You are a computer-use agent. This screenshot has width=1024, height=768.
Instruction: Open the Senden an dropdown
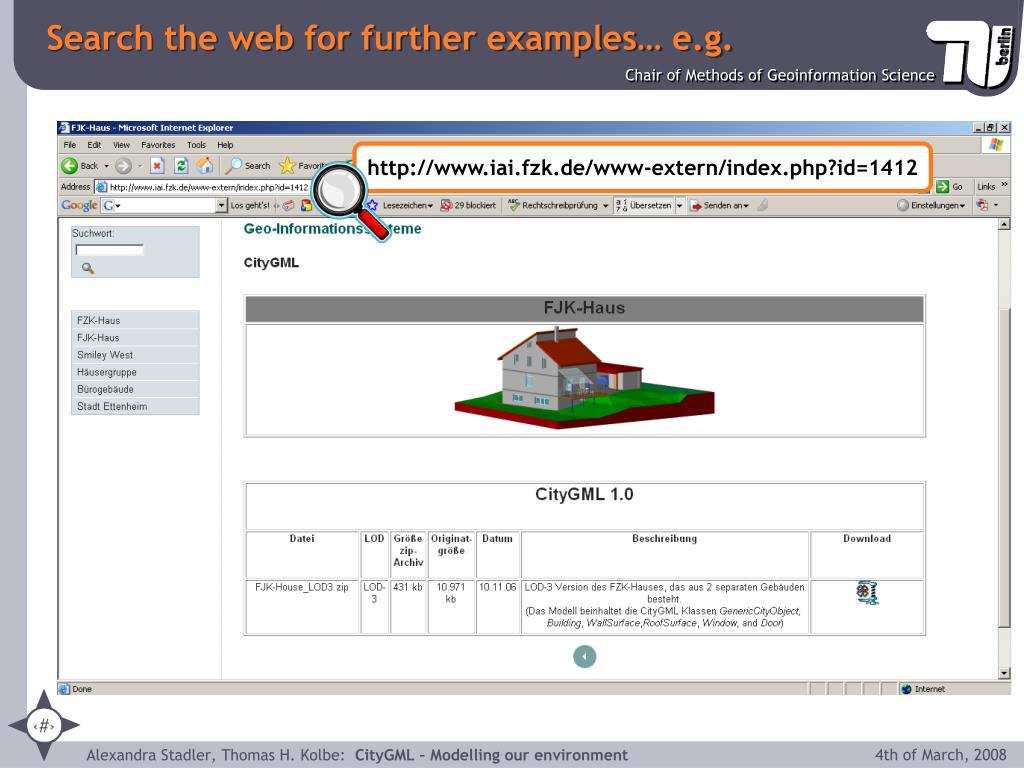coord(726,205)
